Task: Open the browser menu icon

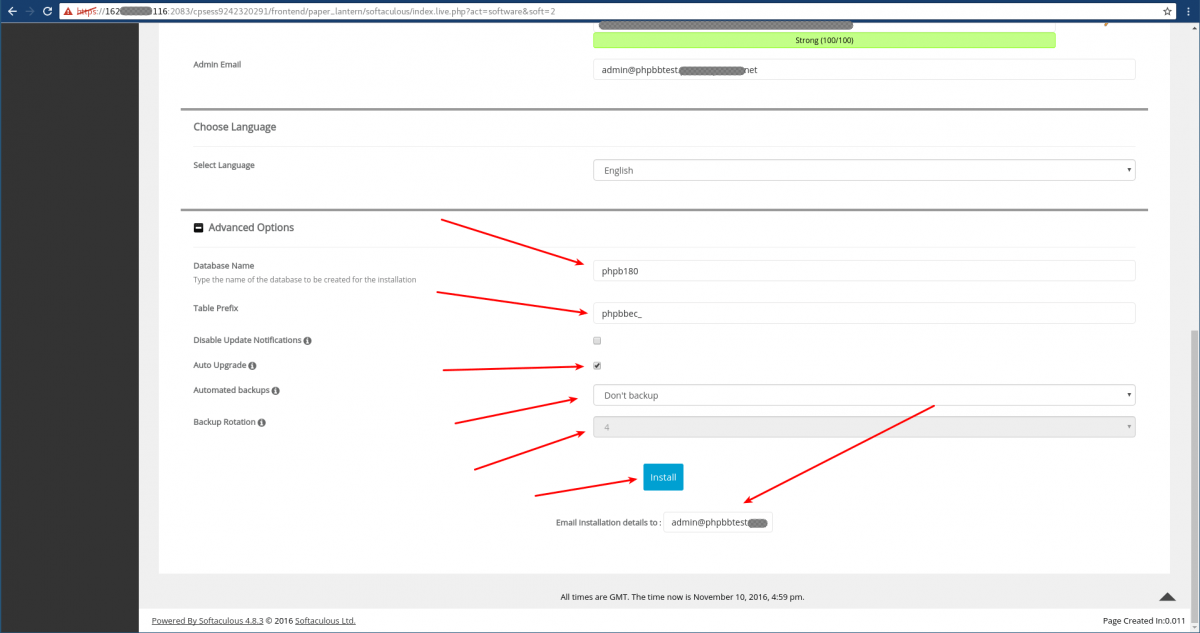Action: coord(1189,11)
